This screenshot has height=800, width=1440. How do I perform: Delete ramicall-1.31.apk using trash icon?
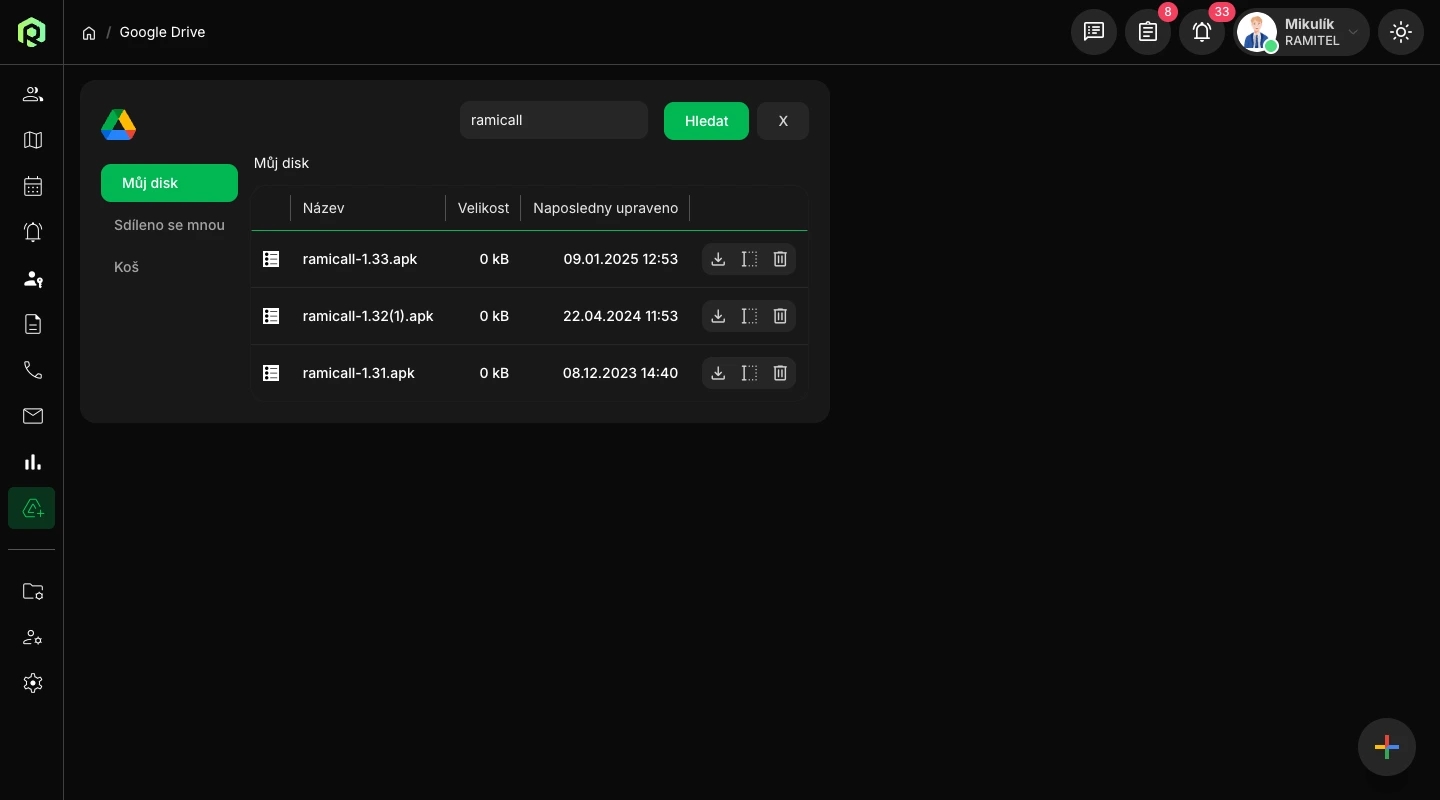click(780, 373)
